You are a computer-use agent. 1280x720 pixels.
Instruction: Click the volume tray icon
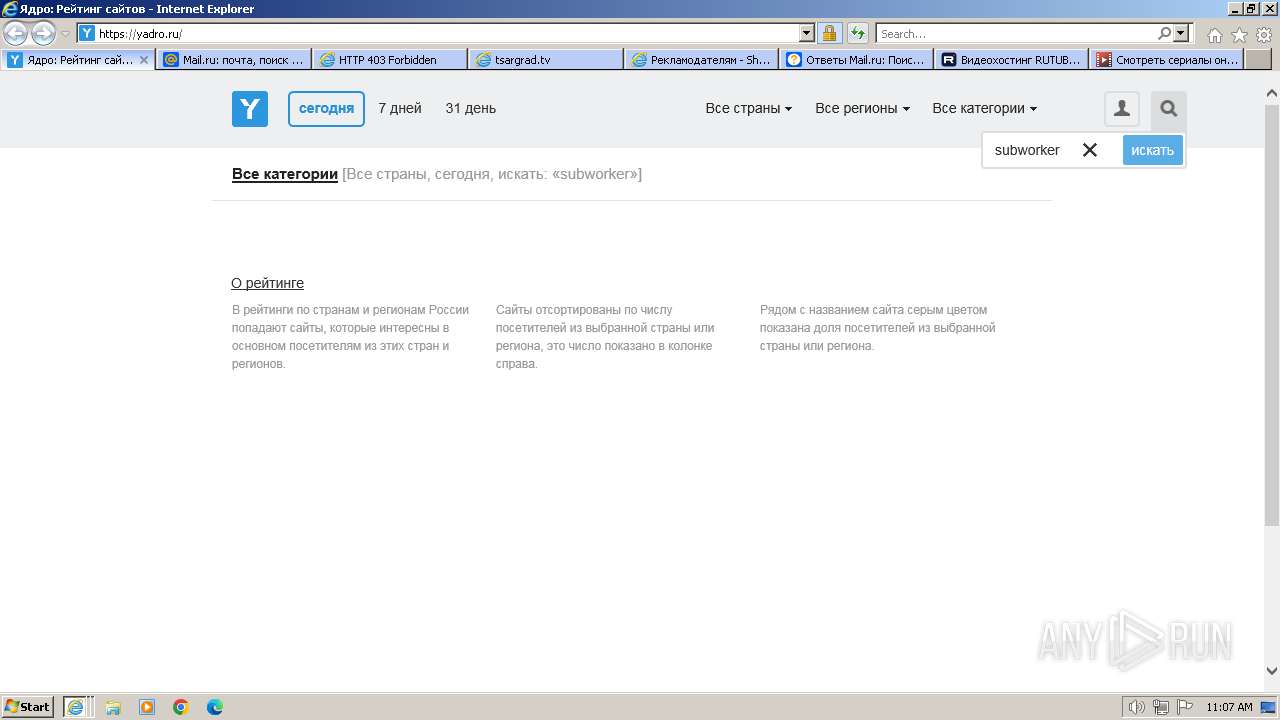point(1137,707)
